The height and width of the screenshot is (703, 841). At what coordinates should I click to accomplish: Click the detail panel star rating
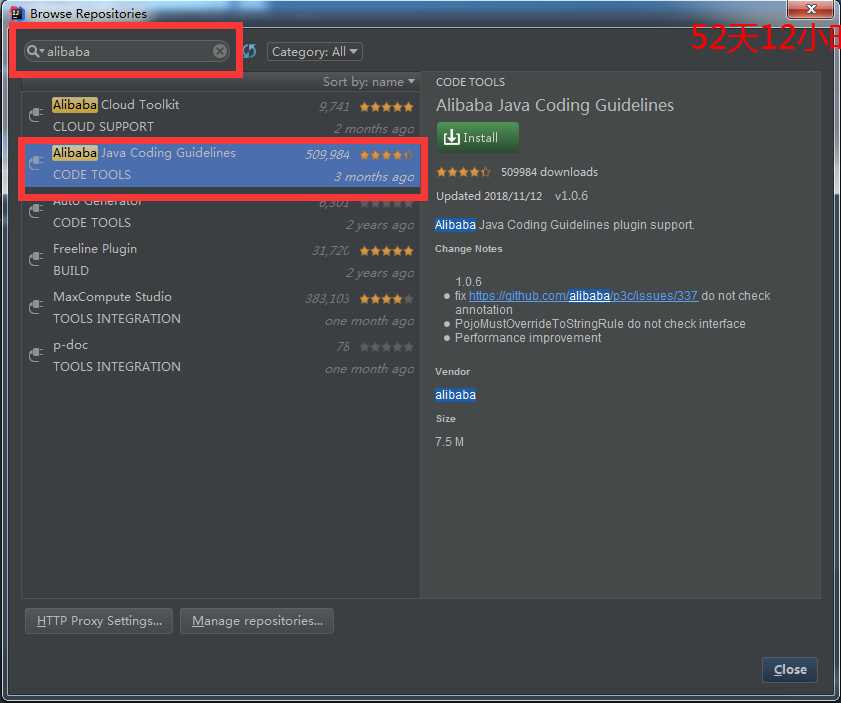(x=463, y=172)
